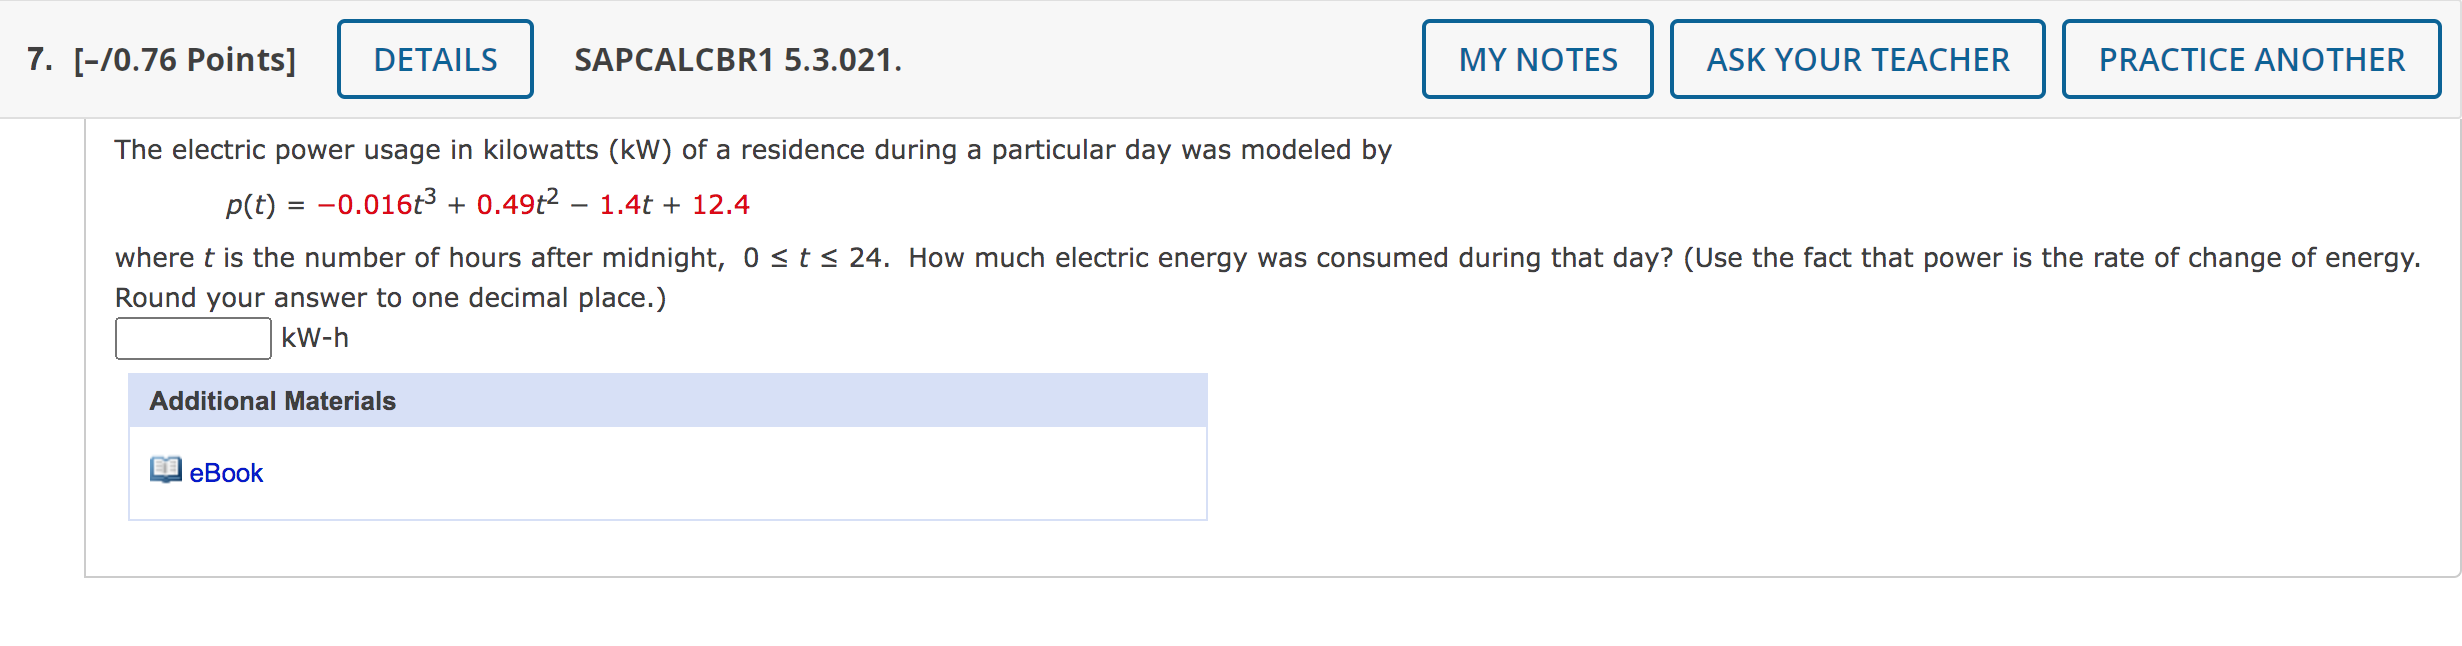This screenshot has width=2462, height=646.
Task: Open MY NOTES for this question
Action: [x=1537, y=59]
